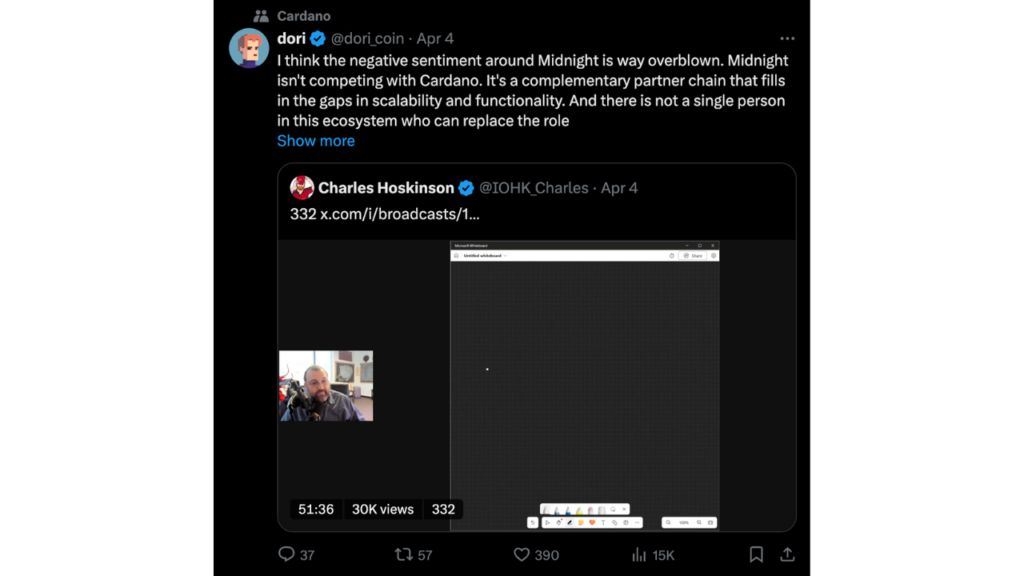
Task: Repost the tweet via retweet icon
Action: click(404, 554)
